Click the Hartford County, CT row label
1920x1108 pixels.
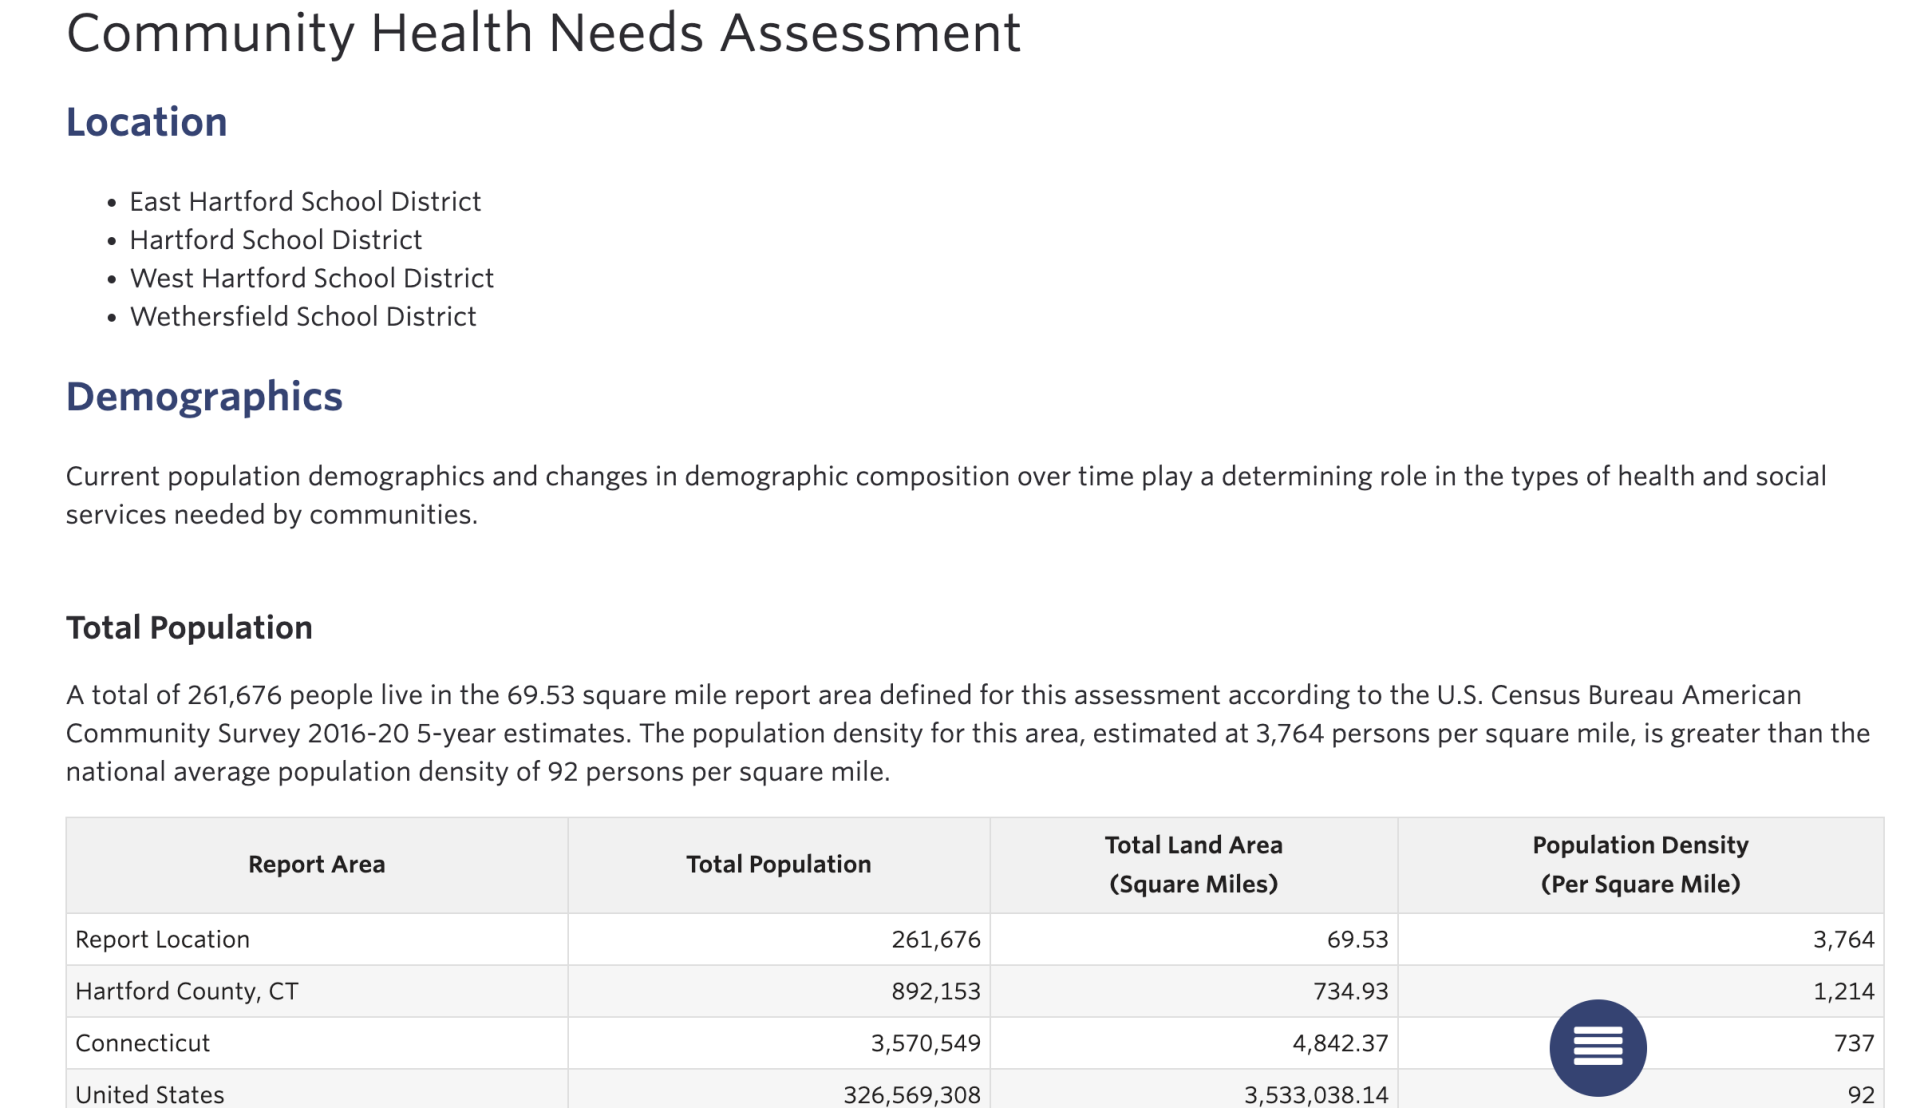[186, 992]
